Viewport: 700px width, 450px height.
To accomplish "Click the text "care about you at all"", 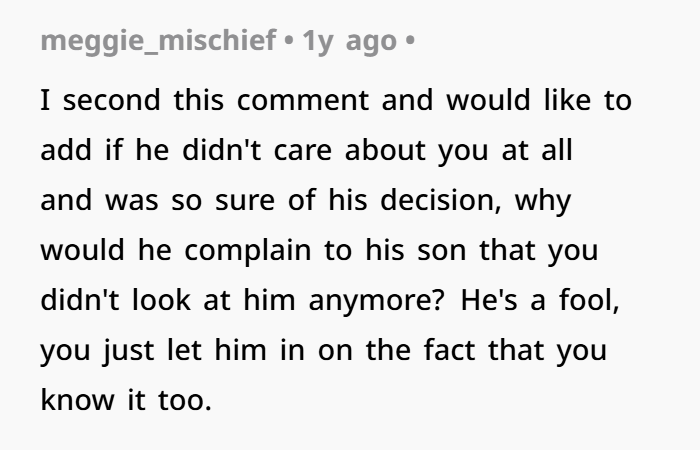I will click(423, 150).
